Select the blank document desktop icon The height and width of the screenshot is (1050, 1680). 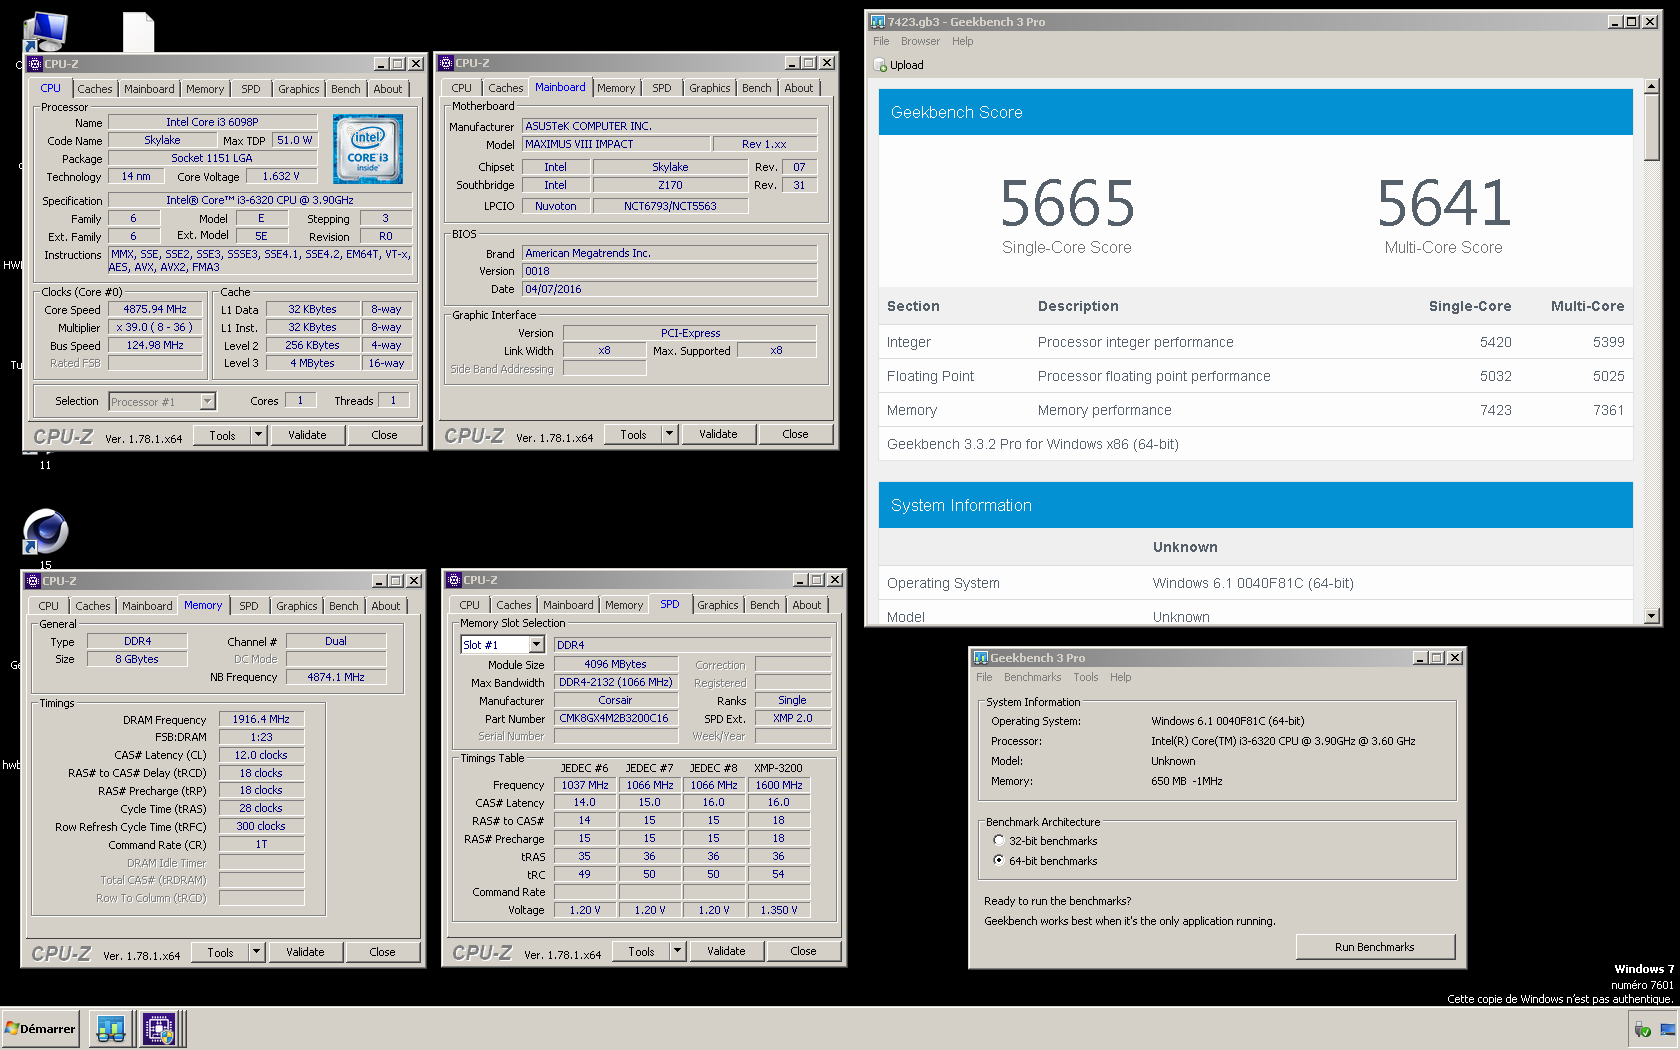click(138, 31)
